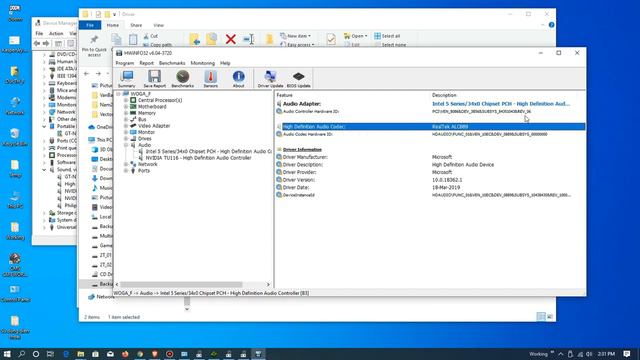The height and width of the screenshot is (360, 640).
Task: Click the Driver Update toolbar icon
Action: coord(270,79)
